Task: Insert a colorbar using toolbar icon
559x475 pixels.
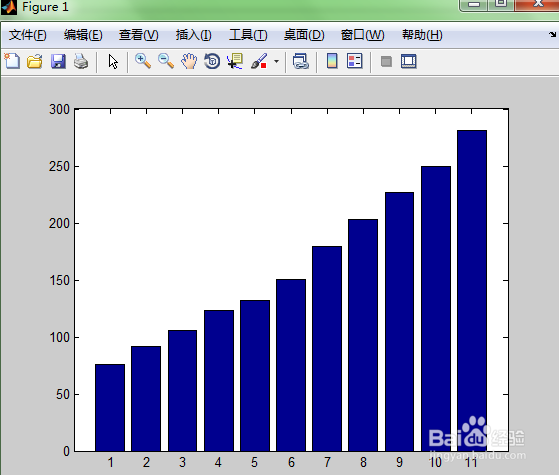Action: pos(332,61)
